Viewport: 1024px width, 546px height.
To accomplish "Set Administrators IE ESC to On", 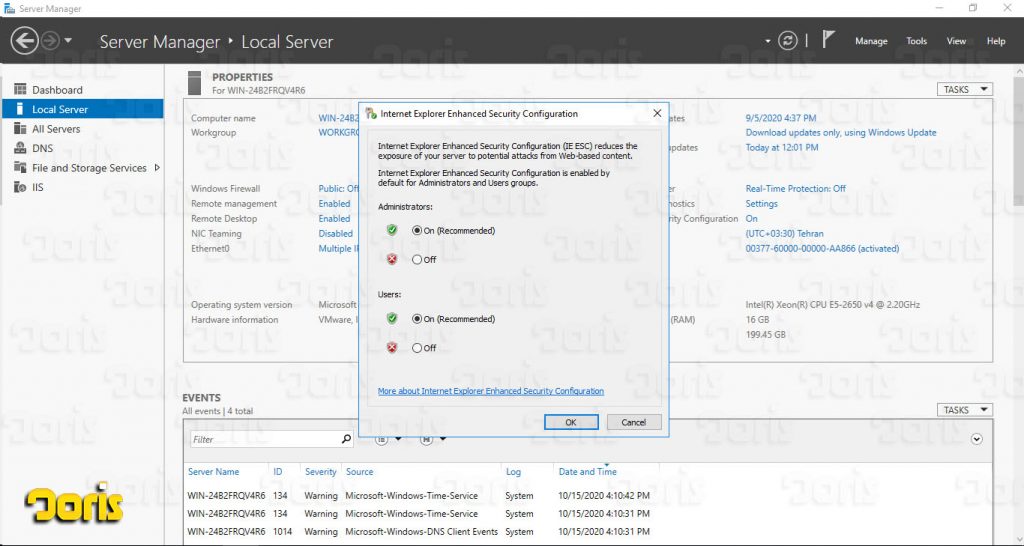I will coord(417,231).
